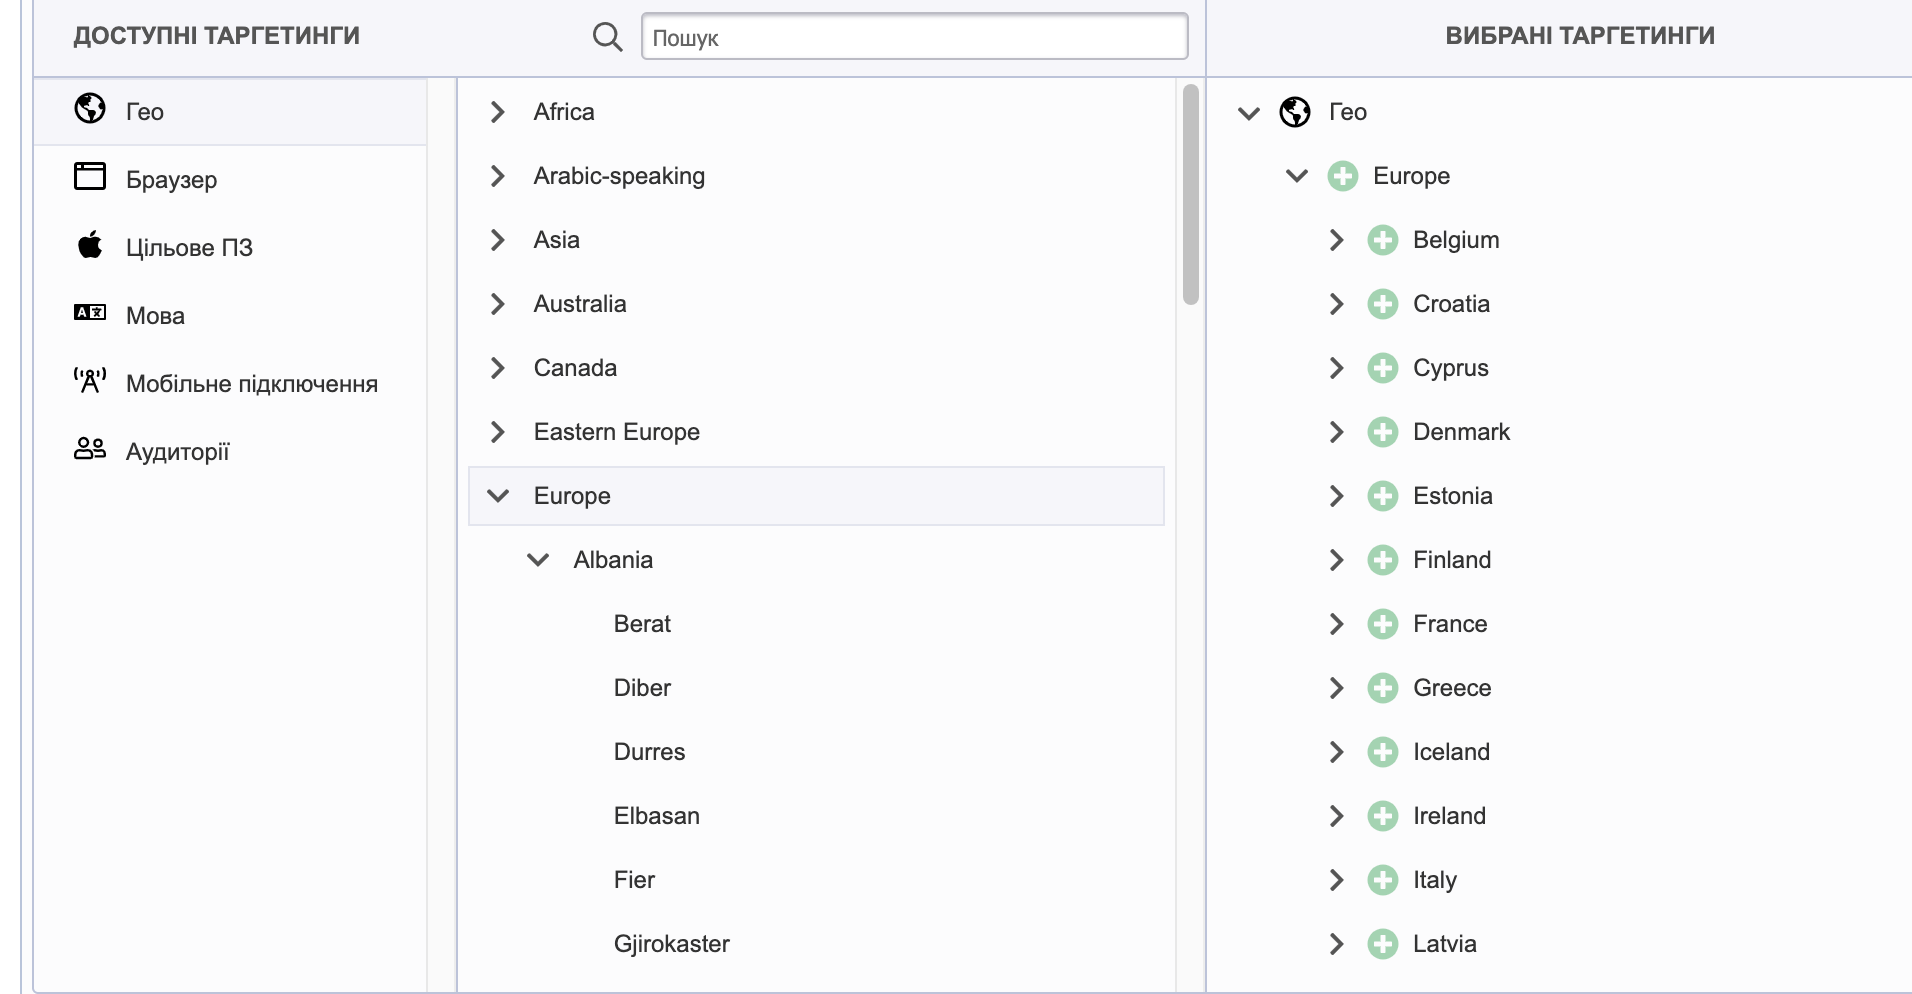Image resolution: width=1912 pixels, height=994 pixels.
Task: Click the Пошук search input field
Action: 914,37
